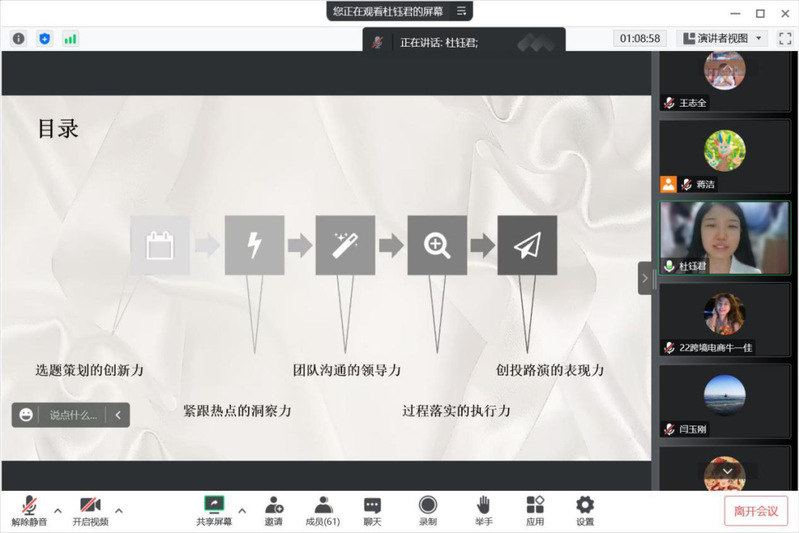This screenshot has height=533, width=799.
Task: Select 王志全 participant tile
Action: (x=724, y=82)
